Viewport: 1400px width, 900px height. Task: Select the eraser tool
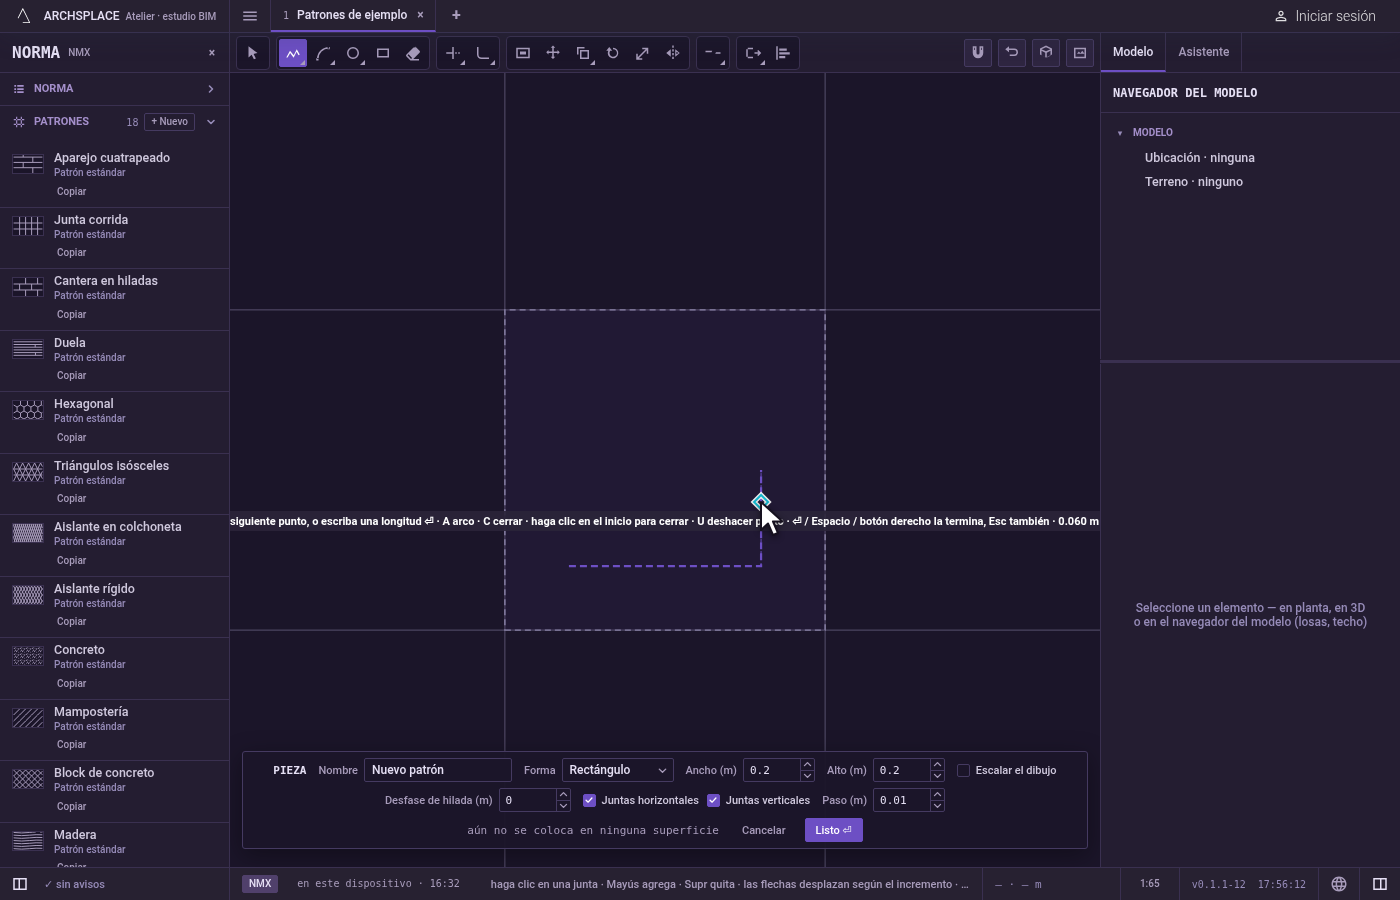[413, 53]
